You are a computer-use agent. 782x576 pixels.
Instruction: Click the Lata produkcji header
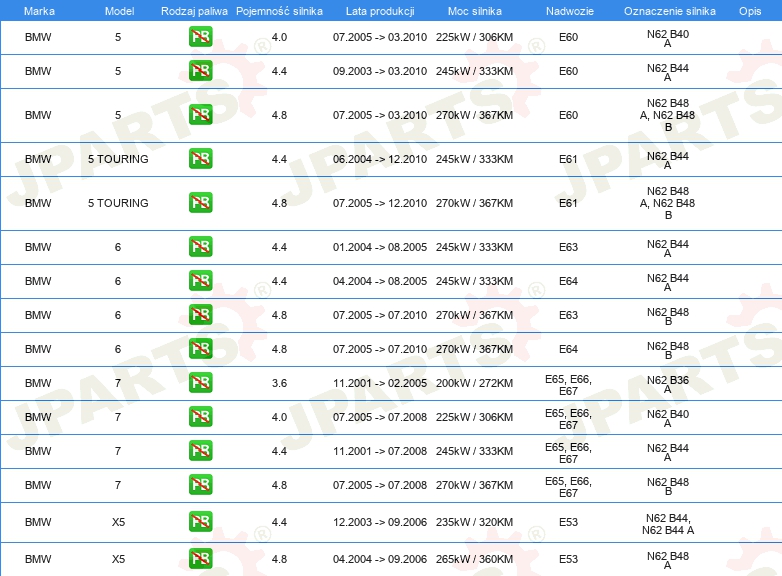[380, 11]
